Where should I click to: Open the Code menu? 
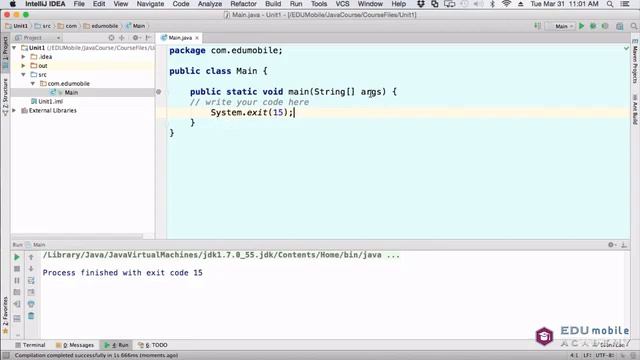click(180, 4)
